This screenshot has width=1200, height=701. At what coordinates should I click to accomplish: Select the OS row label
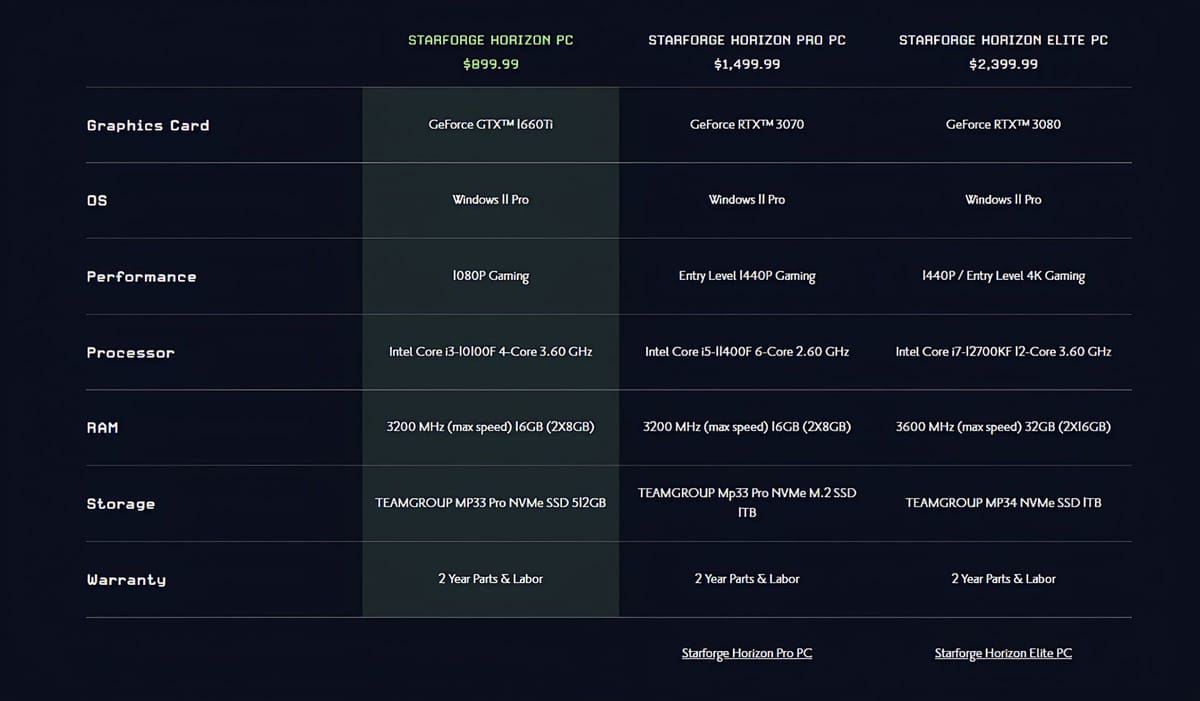[97, 200]
